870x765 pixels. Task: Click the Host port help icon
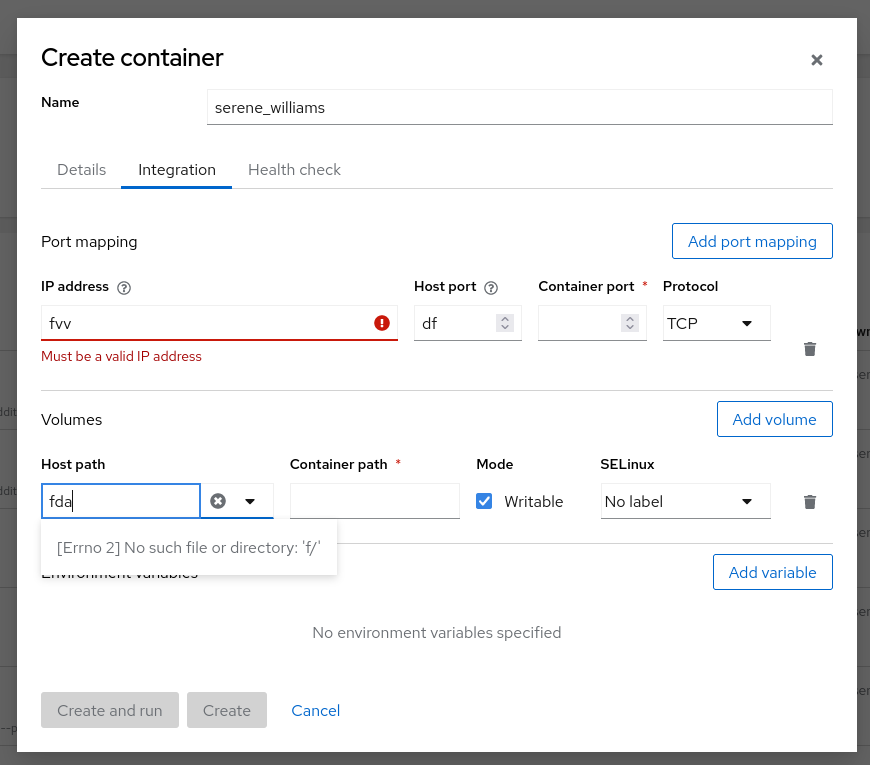(490, 287)
